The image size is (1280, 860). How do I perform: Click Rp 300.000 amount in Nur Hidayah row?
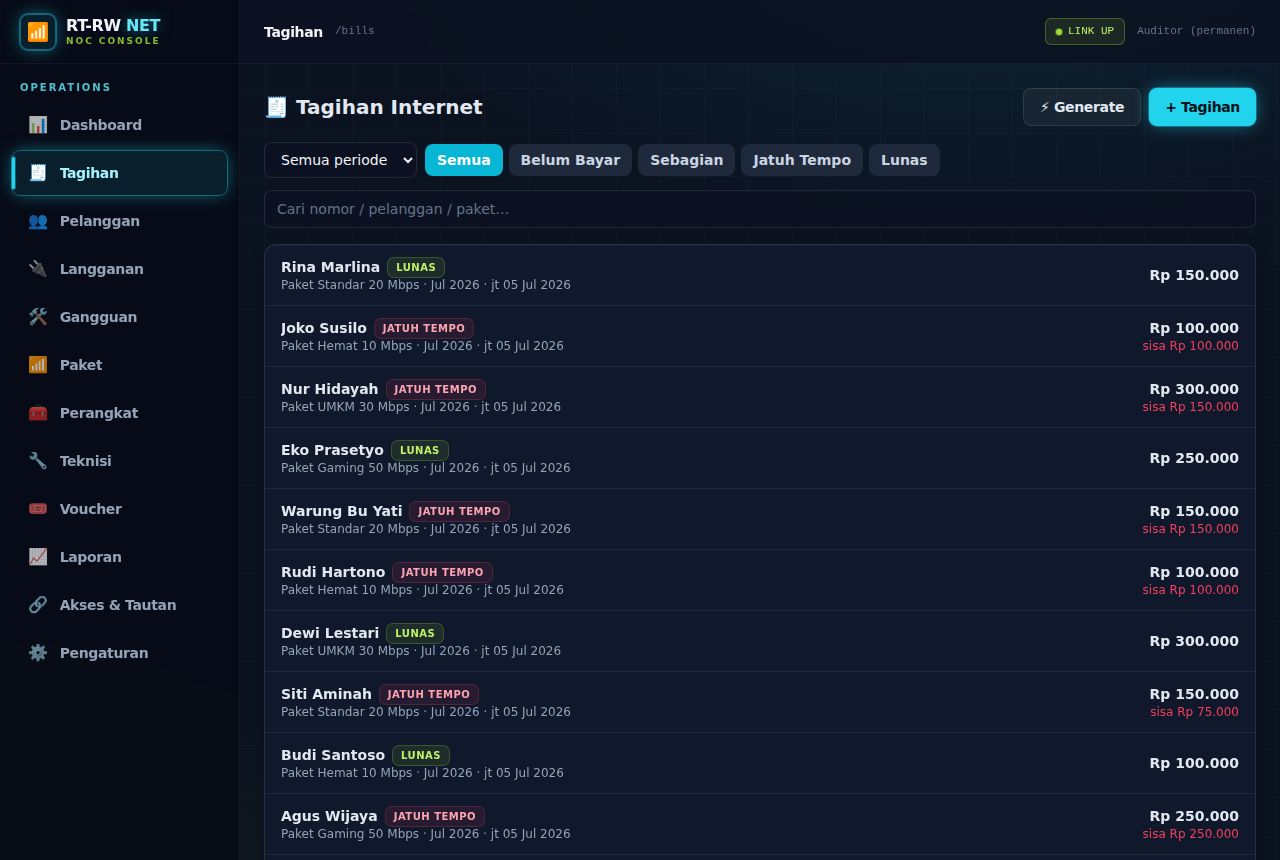(x=1194, y=389)
